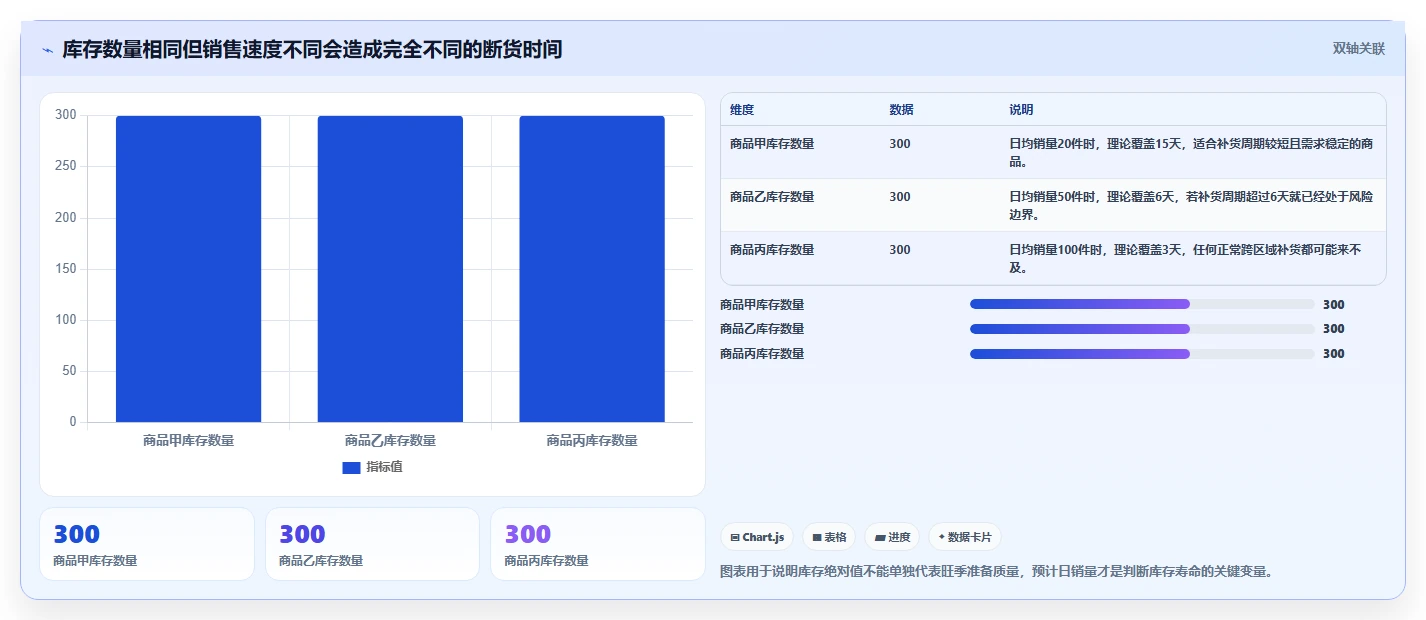Click the lightning icon beside the title
Viewport: 1426px width, 620px height.
(x=47, y=50)
